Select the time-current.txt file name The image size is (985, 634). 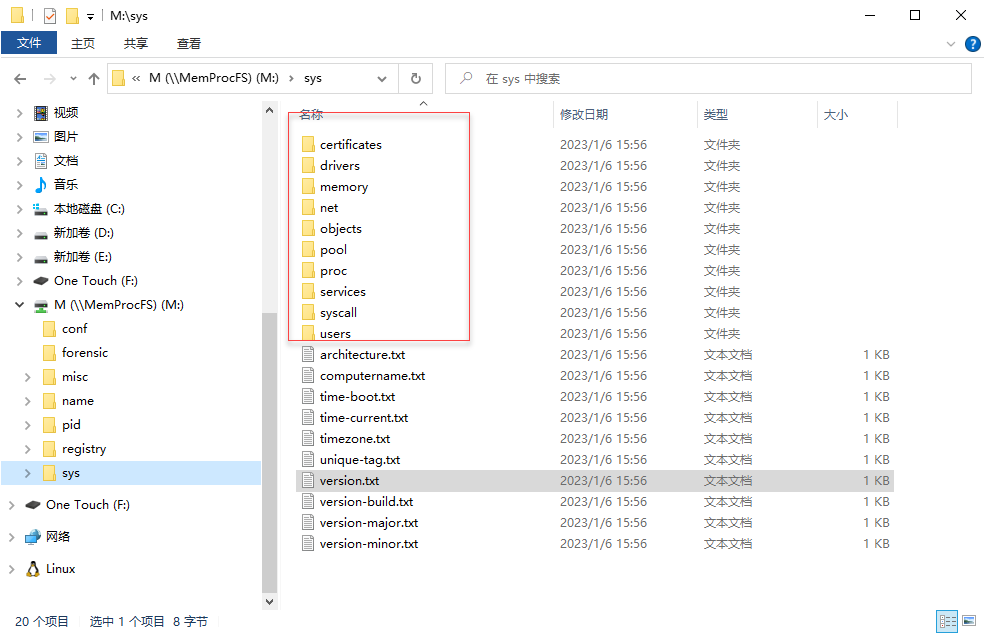tap(364, 418)
